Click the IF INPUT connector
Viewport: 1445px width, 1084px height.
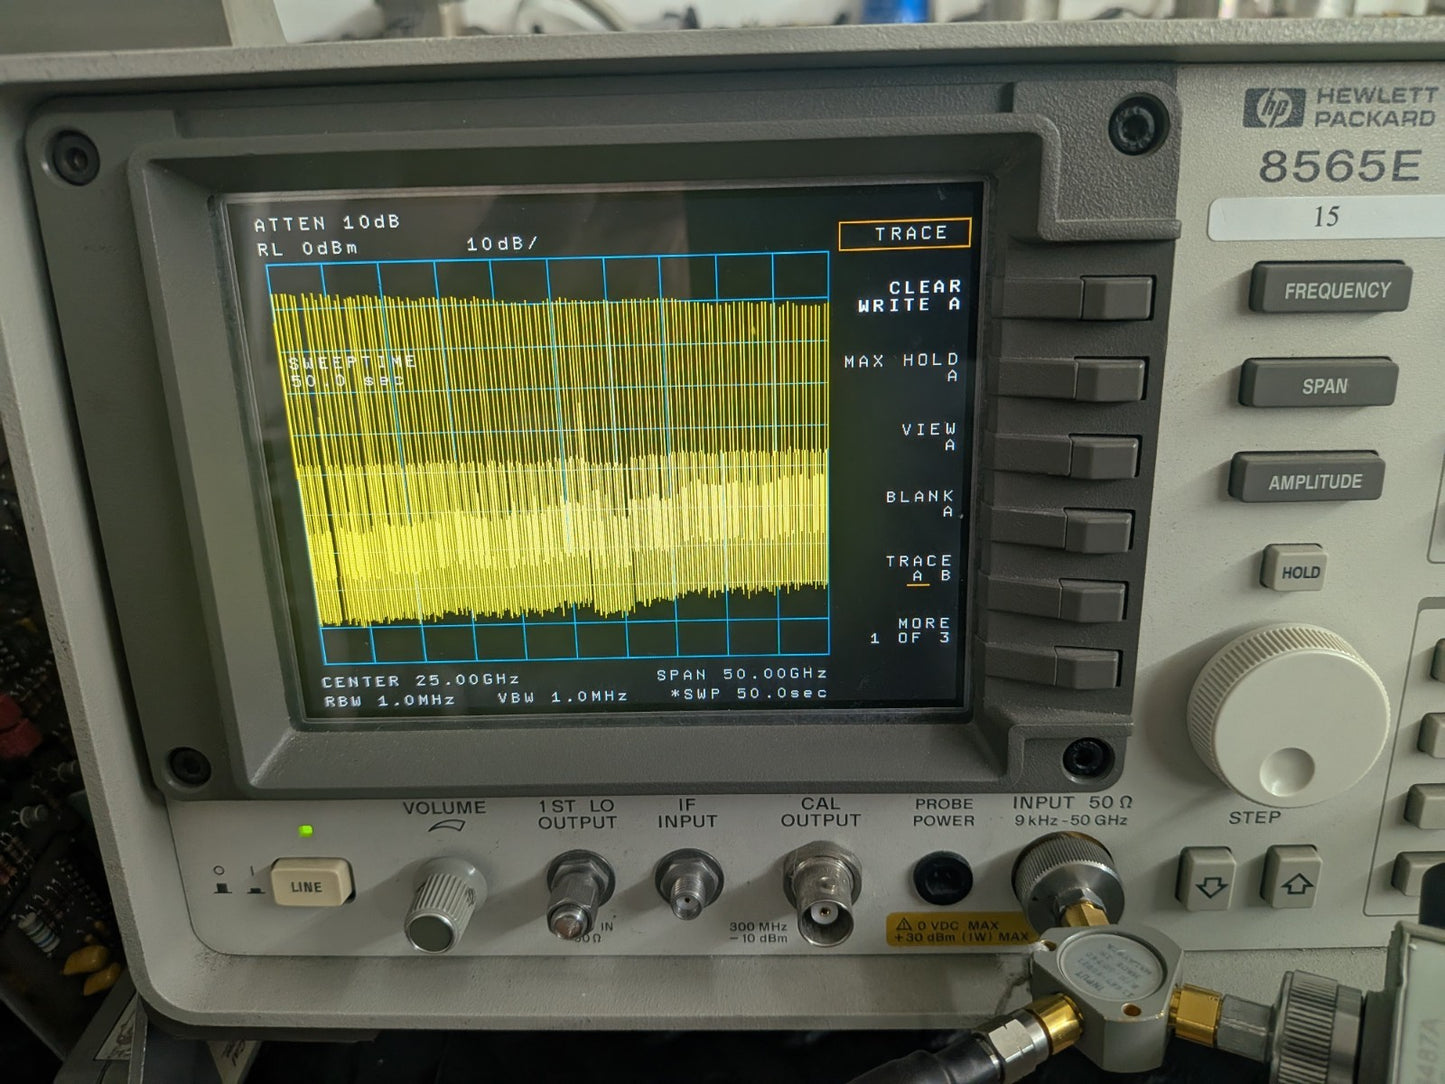688,883
